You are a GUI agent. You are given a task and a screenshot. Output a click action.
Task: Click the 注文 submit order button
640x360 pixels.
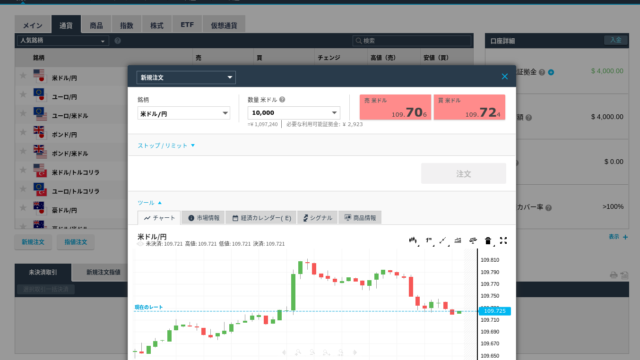point(463,173)
